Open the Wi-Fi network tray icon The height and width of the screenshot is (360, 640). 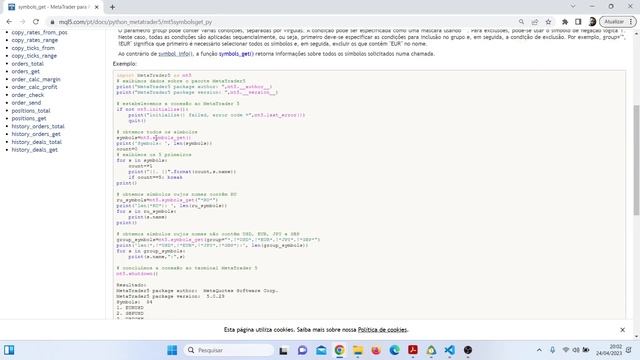[x=566, y=350]
